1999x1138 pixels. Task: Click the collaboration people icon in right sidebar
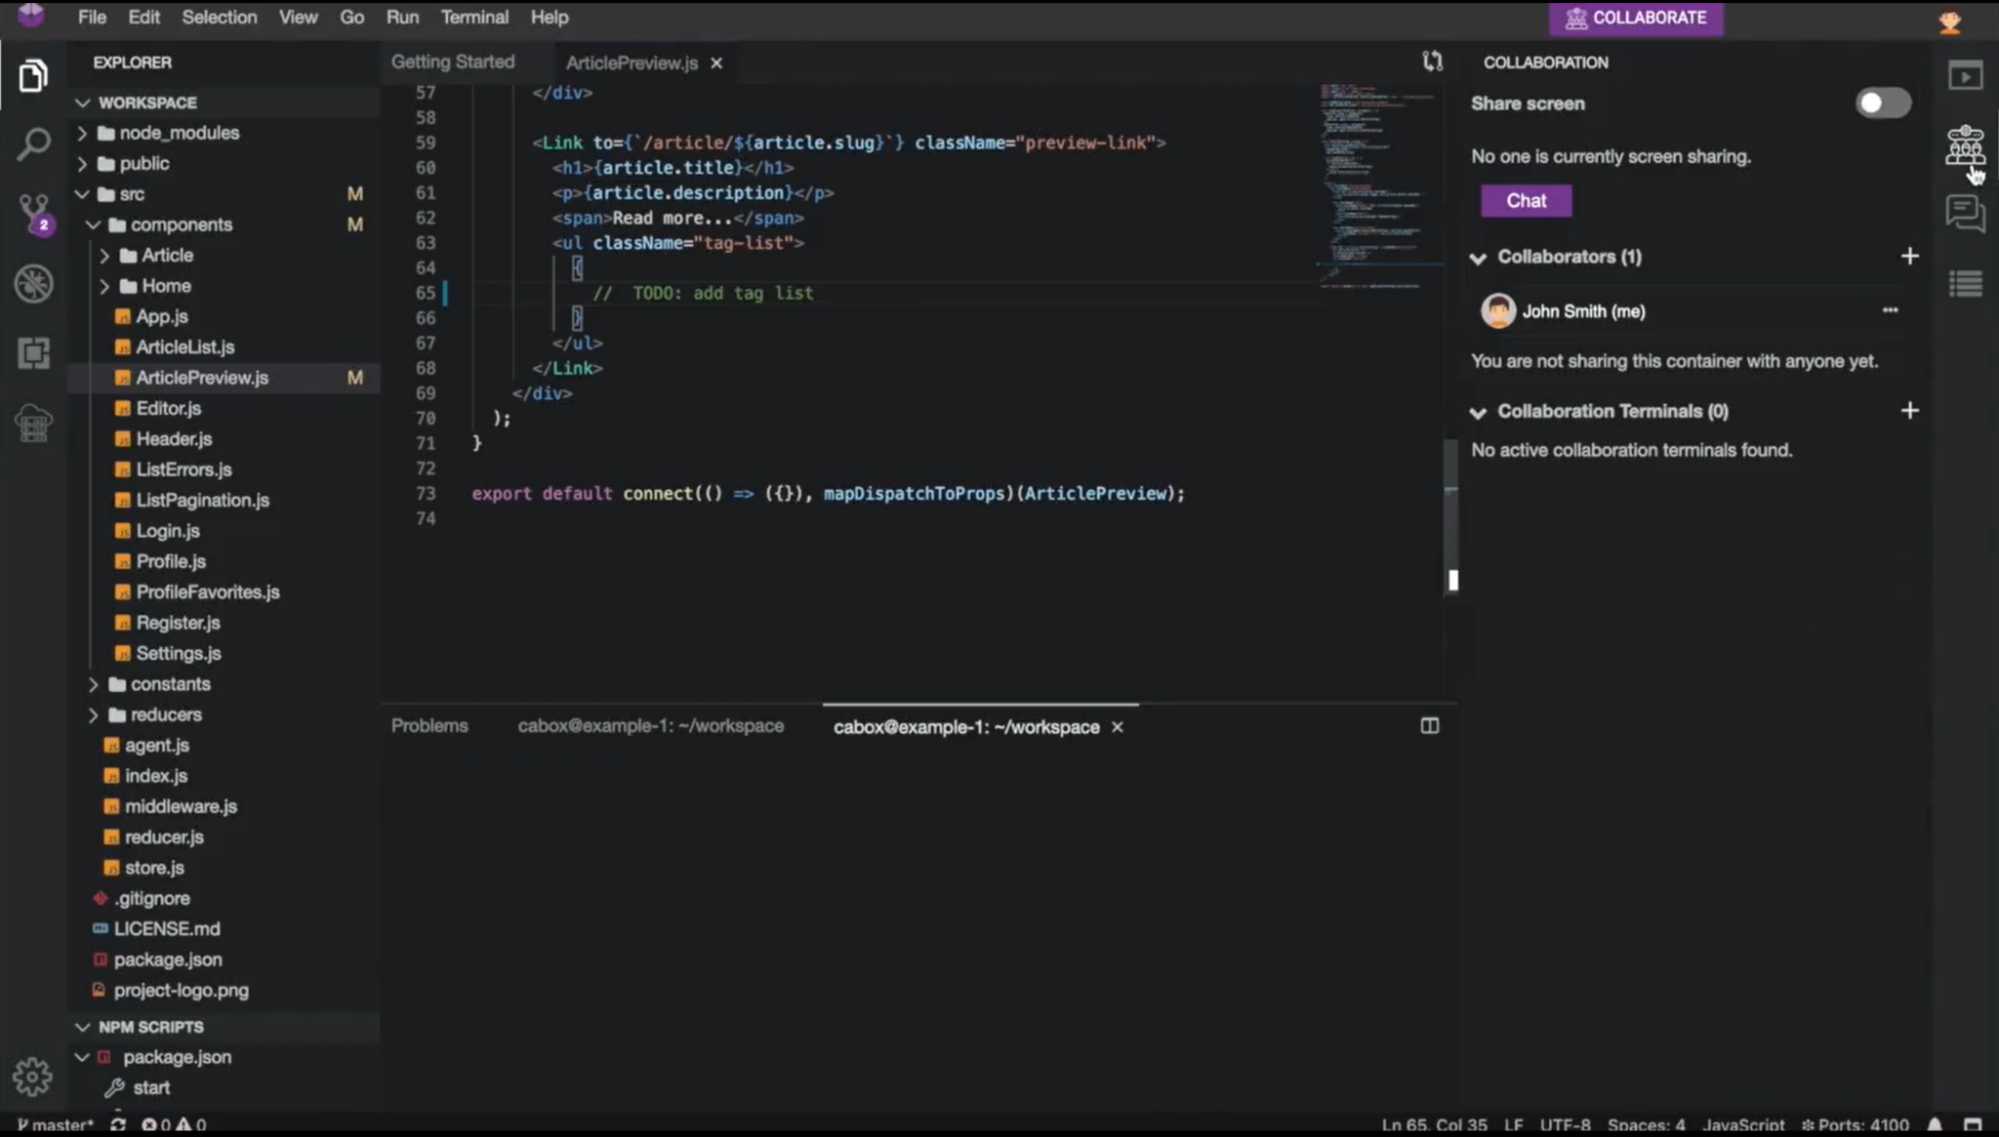coord(1964,146)
